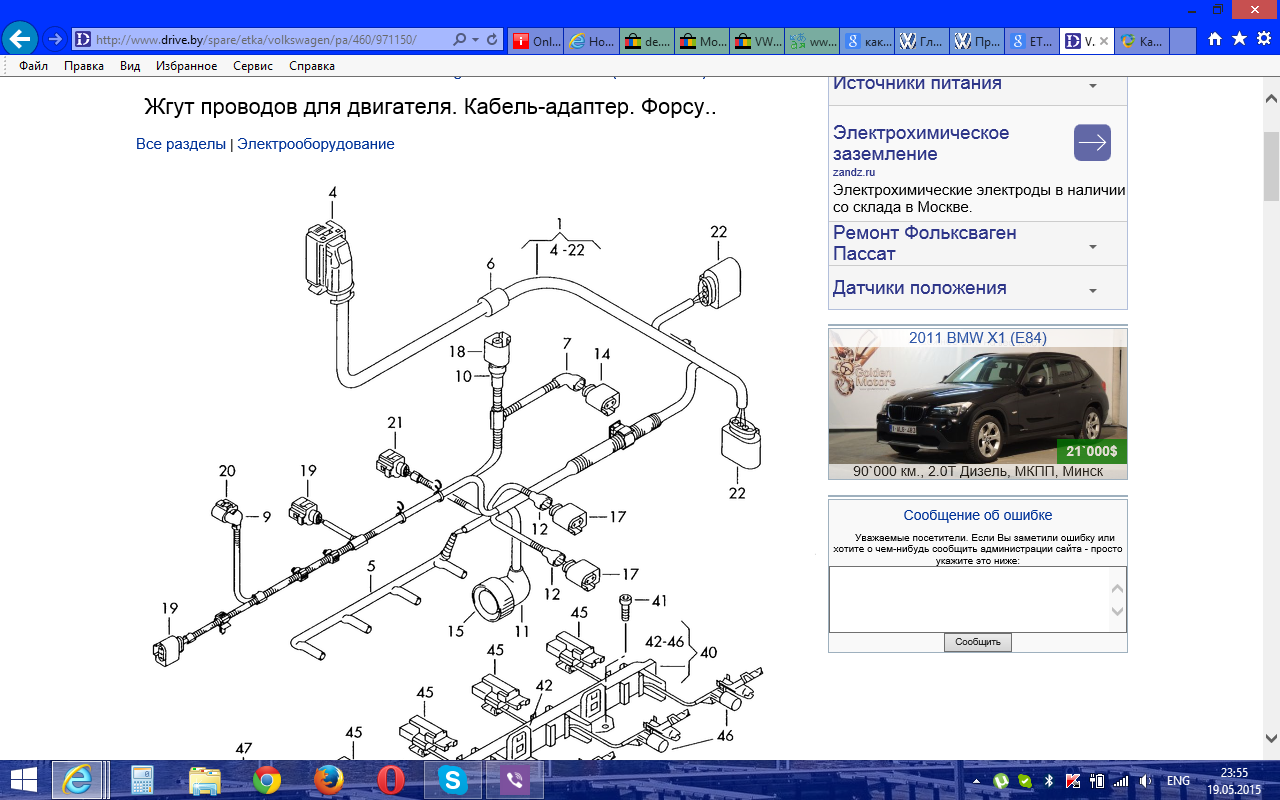Open browser Home via house icon
The width and height of the screenshot is (1280, 800).
click(1215, 39)
